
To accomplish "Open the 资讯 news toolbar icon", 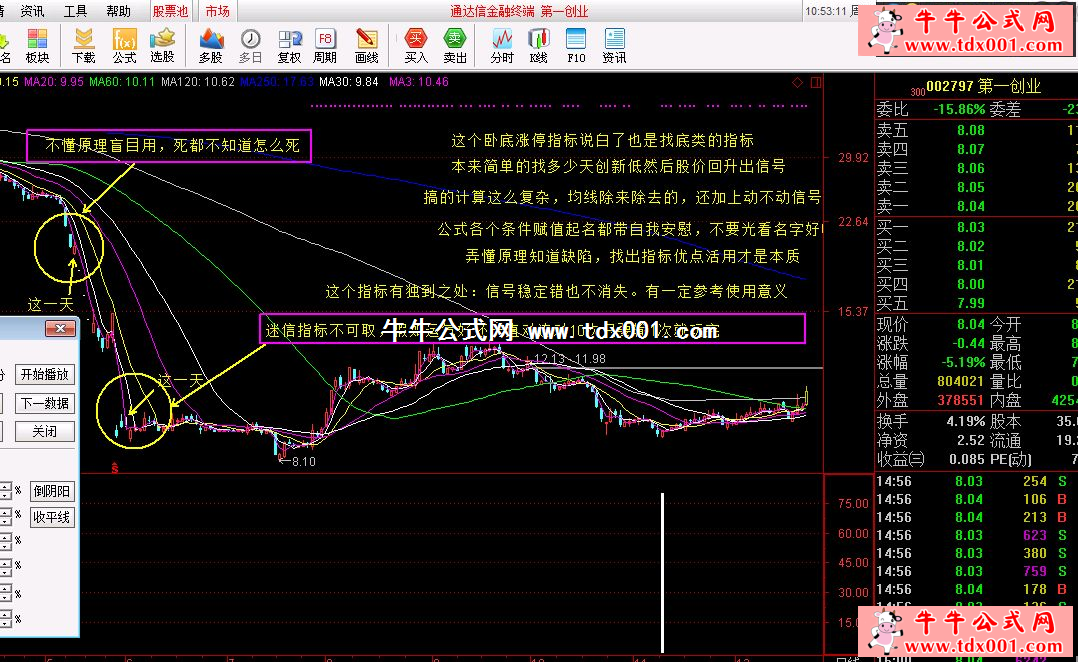I will tap(614, 46).
